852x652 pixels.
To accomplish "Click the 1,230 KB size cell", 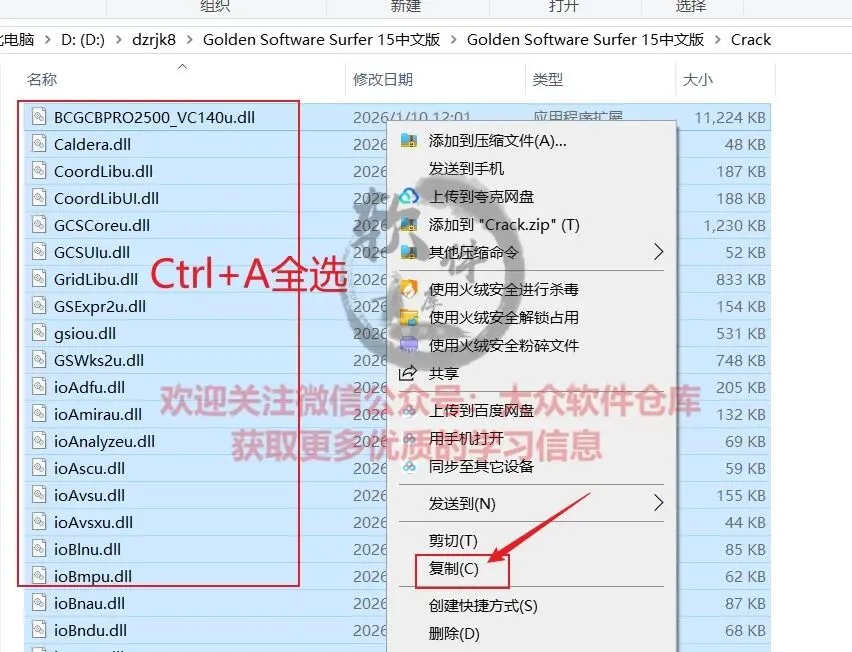I will (x=734, y=225).
